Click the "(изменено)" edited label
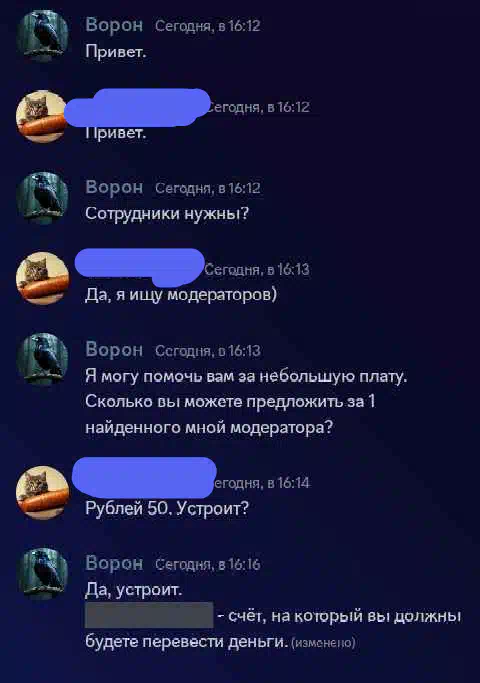This screenshot has height=683, width=480. pyautogui.click(x=323, y=643)
